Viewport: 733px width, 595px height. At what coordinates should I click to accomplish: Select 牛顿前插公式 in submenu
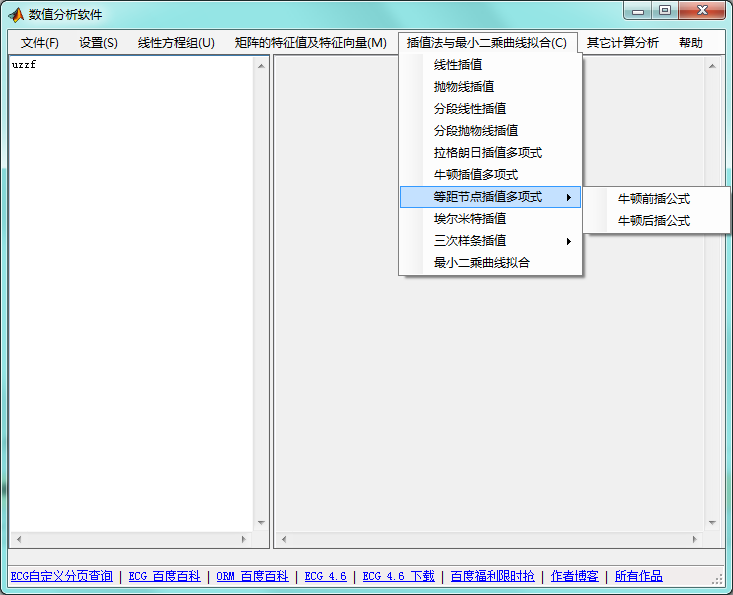coord(656,199)
